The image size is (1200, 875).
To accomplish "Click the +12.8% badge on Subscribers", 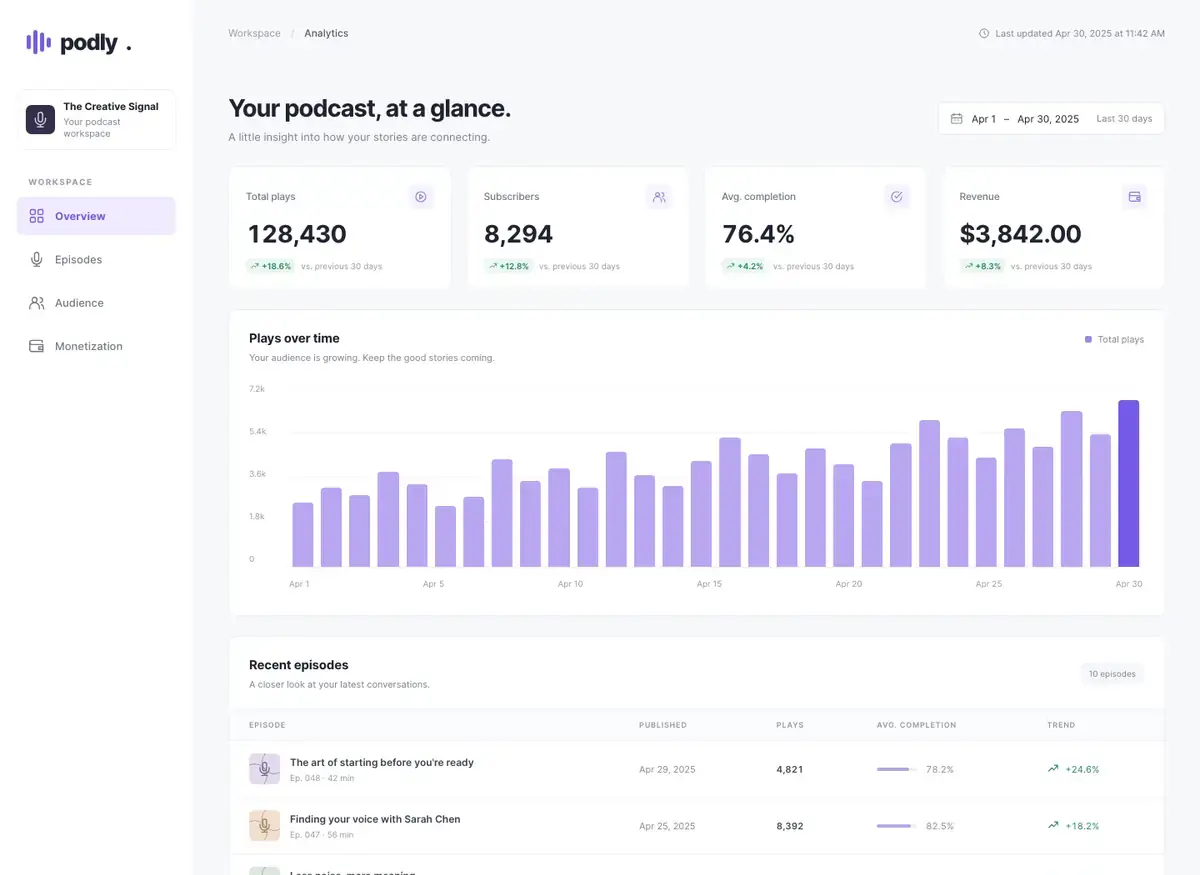I will [x=508, y=267].
